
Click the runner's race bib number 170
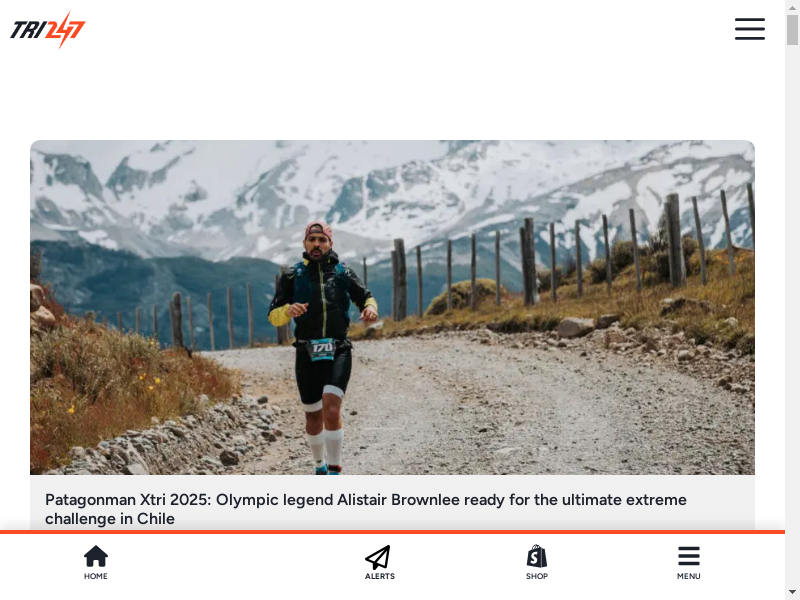point(322,348)
